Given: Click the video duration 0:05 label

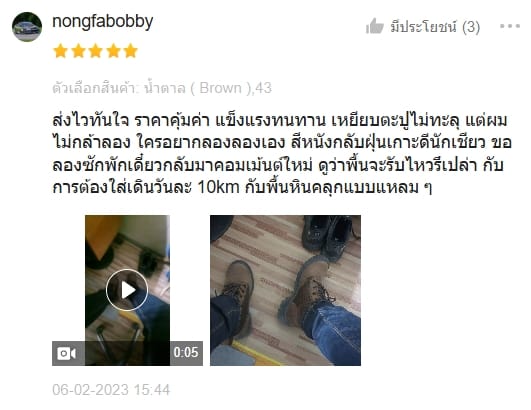Looking at the screenshot, I should click(x=186, y=352).
